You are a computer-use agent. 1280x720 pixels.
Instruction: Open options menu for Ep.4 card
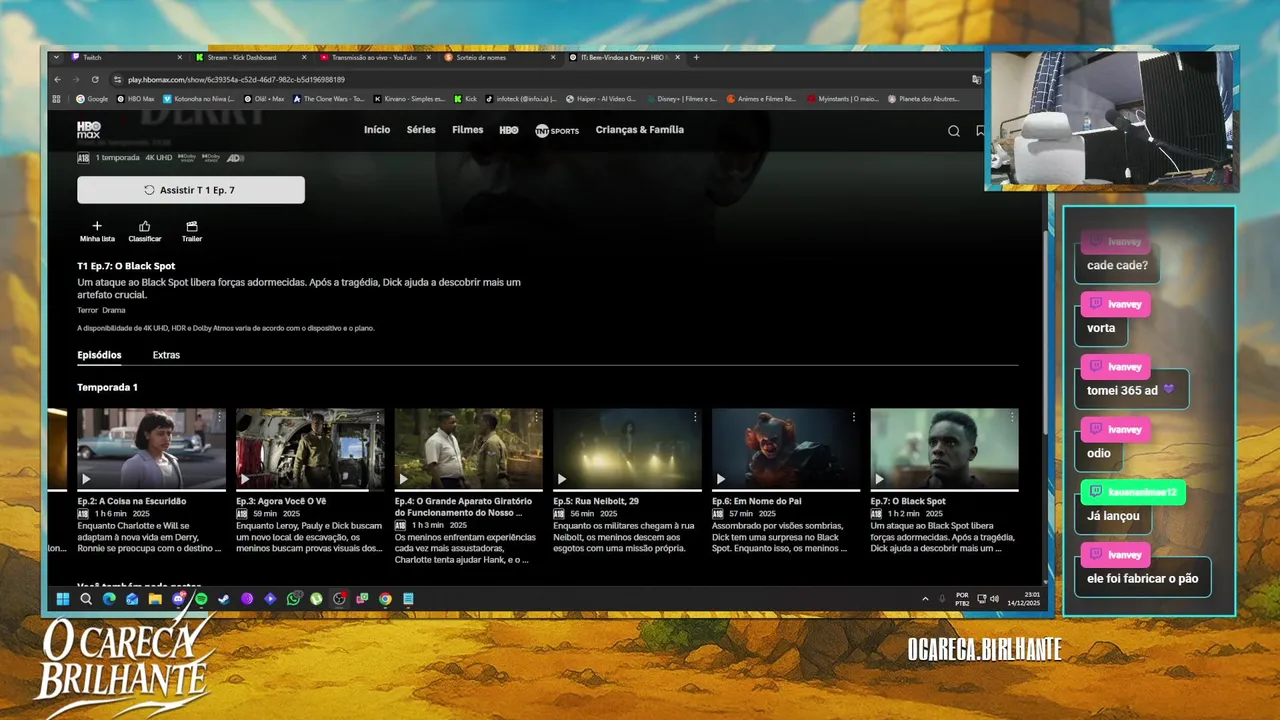[536, 417]
